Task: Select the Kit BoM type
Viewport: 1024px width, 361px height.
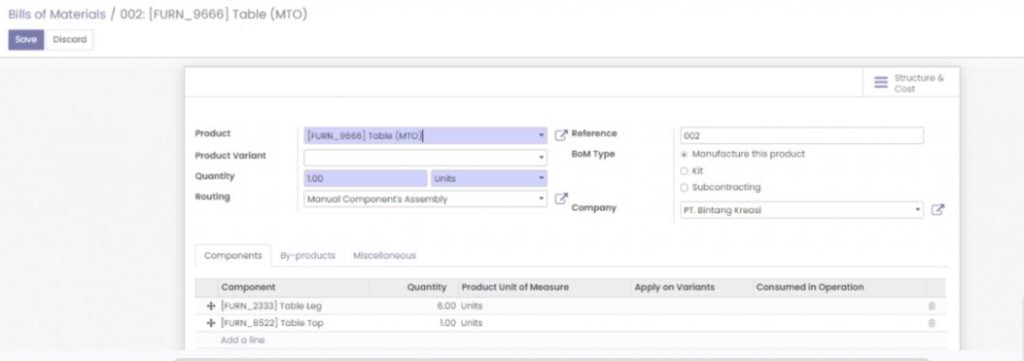Action: 684,170
